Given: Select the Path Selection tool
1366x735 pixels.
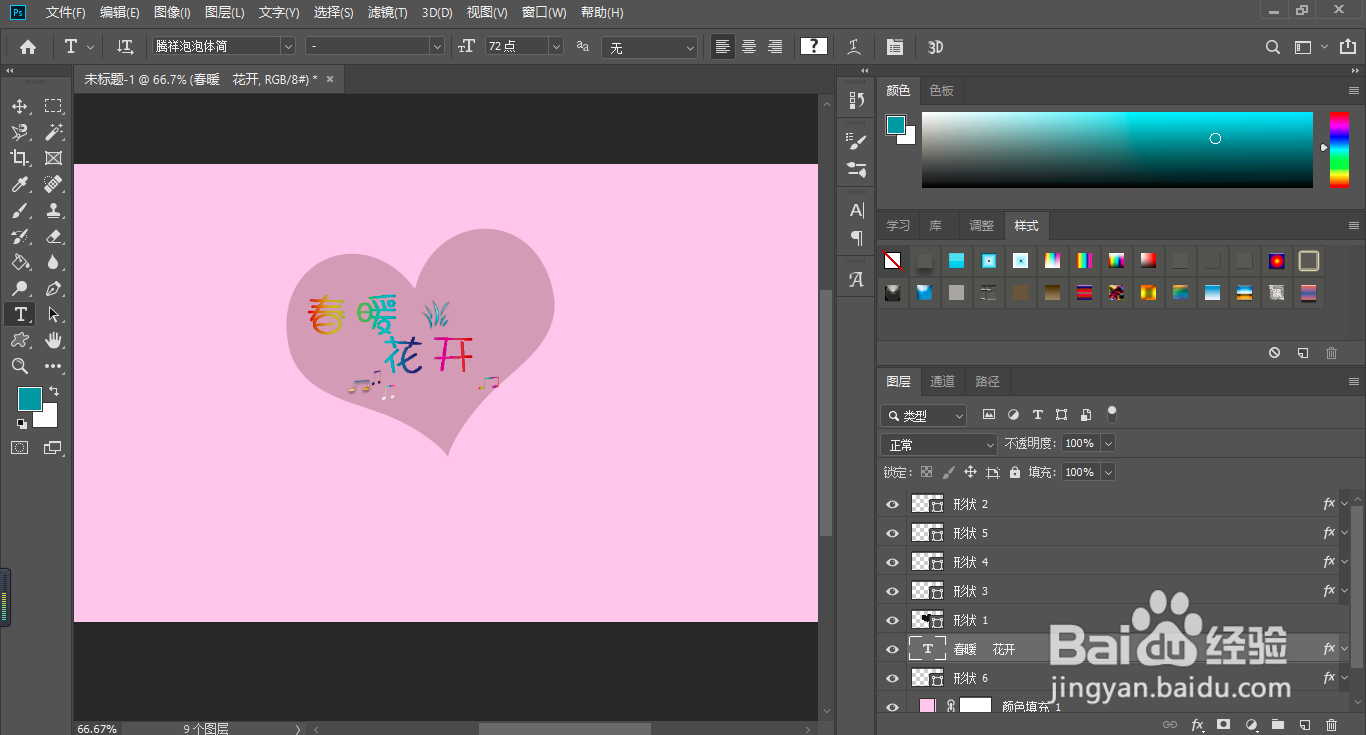Looking at the screenshot, I should [x=53, y=314].
